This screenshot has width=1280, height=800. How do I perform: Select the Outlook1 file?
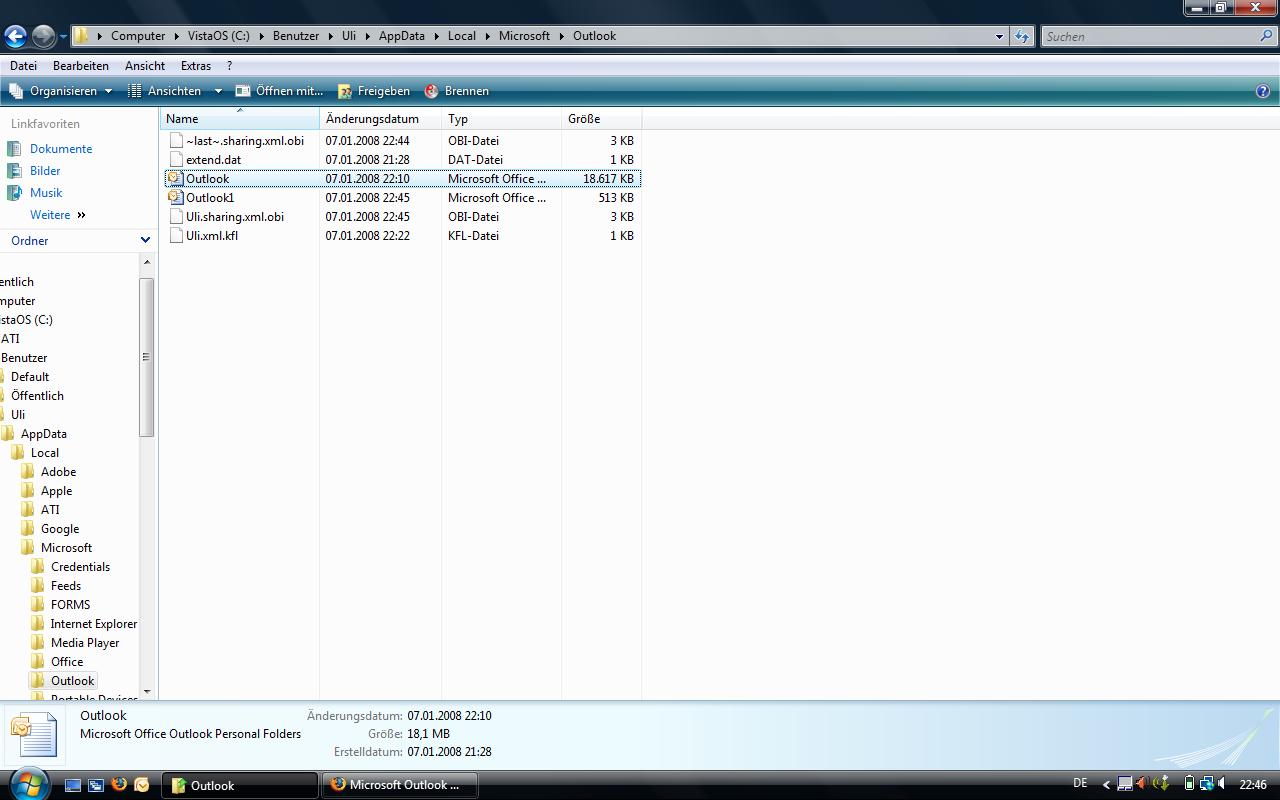pyautogui.click(x=209, y=198)
